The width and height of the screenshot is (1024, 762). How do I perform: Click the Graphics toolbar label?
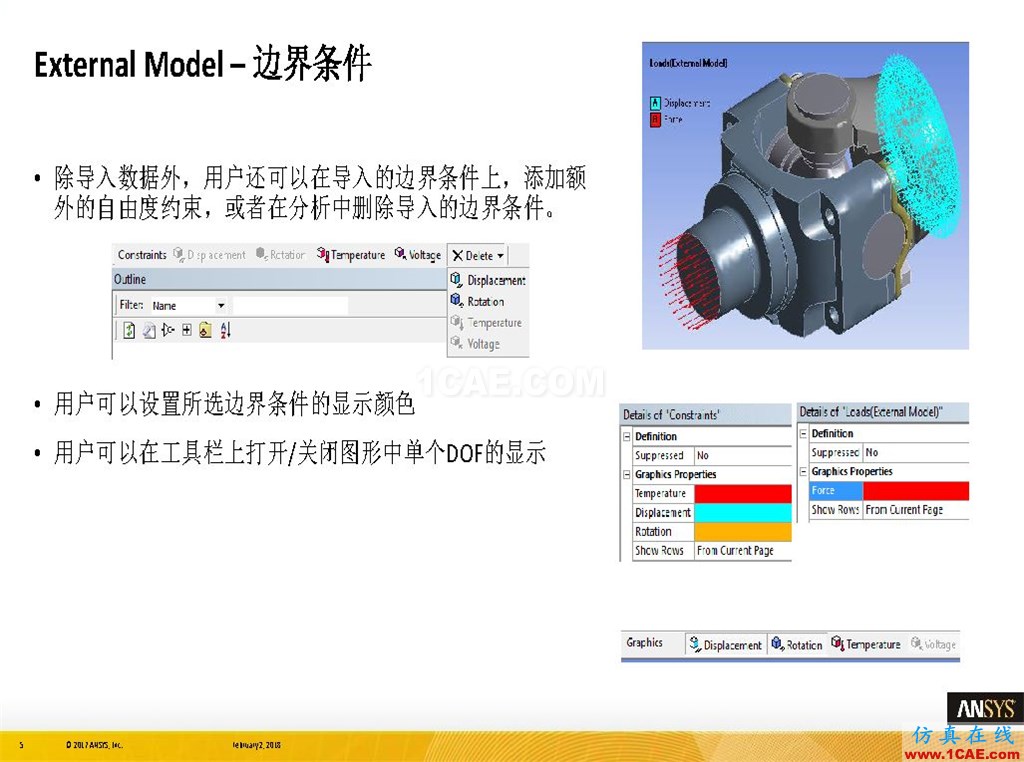[x=644, y=643]
